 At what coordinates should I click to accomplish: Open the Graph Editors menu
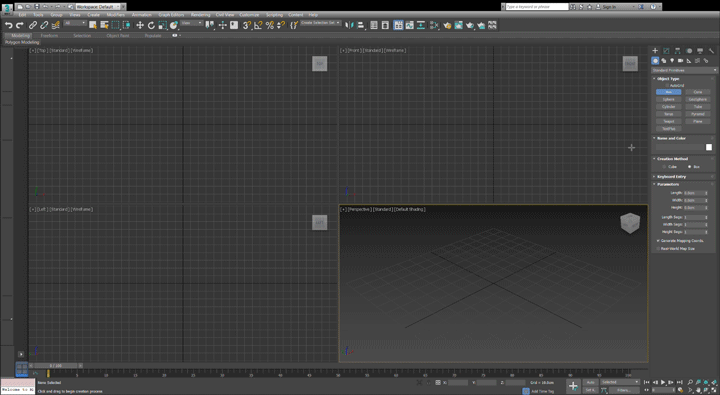click(171, 15)
